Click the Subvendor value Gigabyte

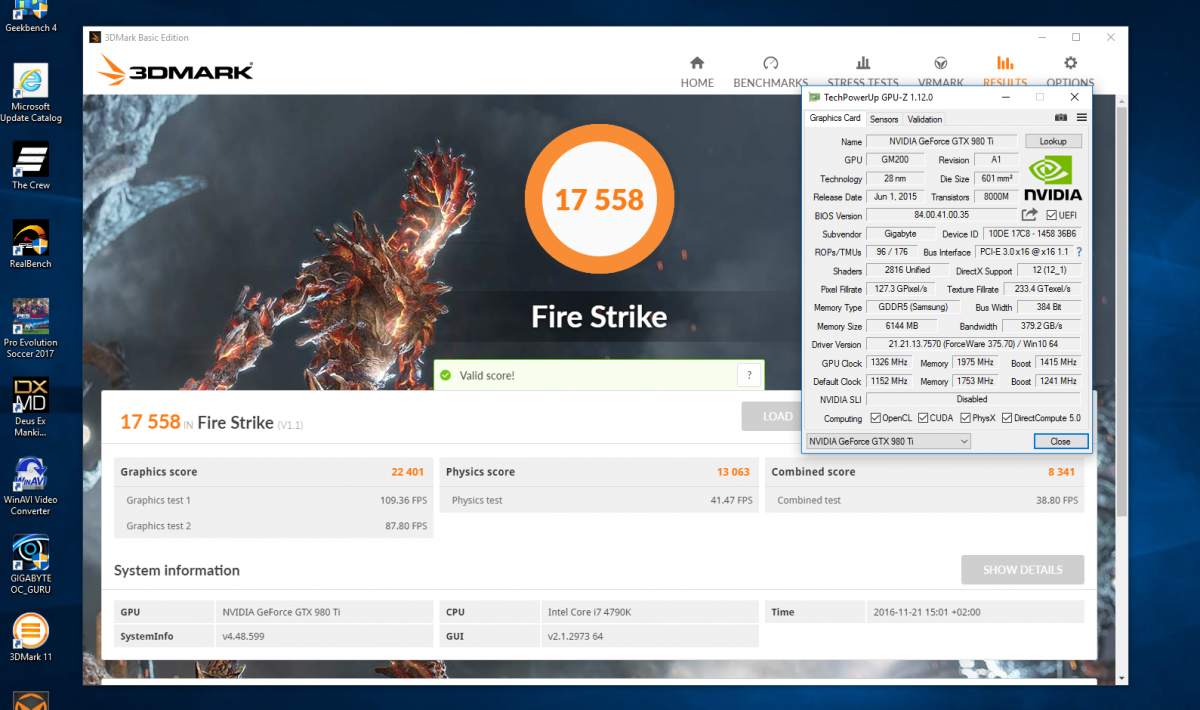click(x=902, y=234)
